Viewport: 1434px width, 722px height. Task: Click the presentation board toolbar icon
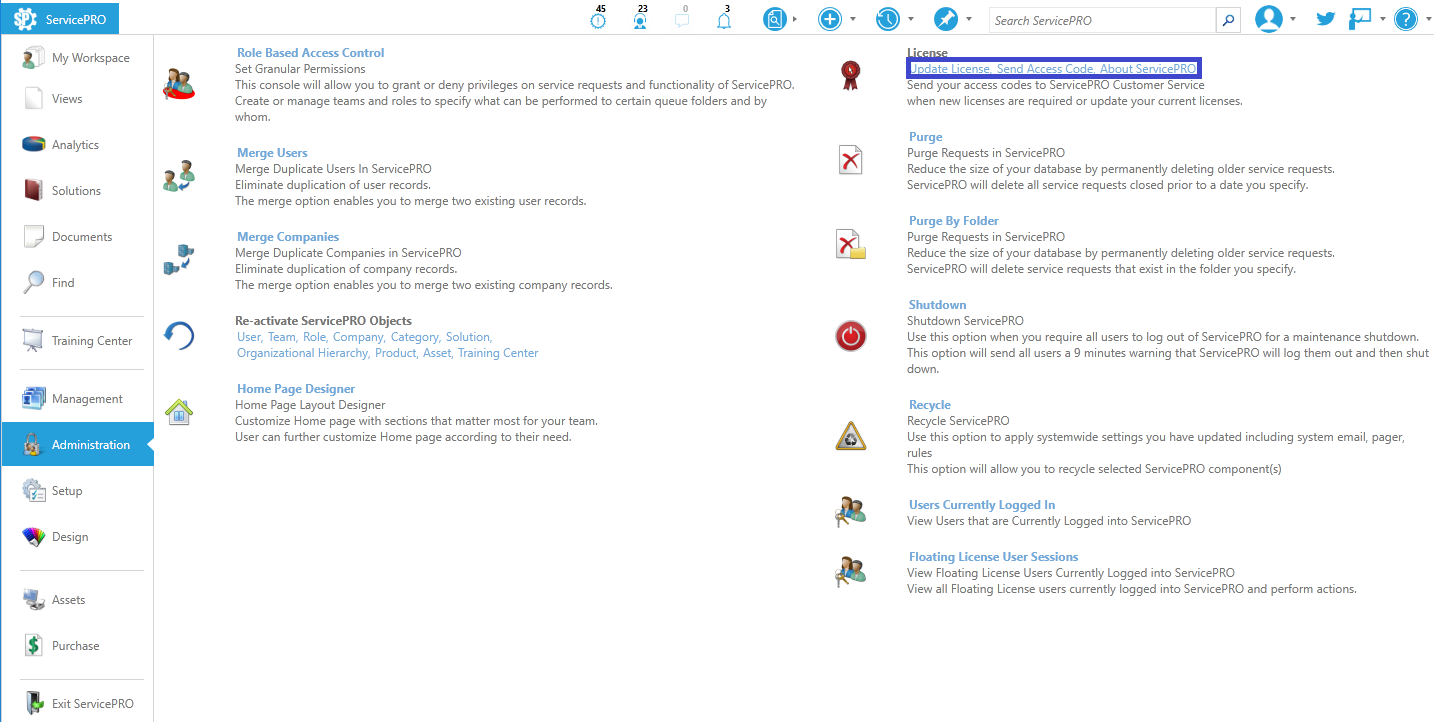pos(1360,18)
